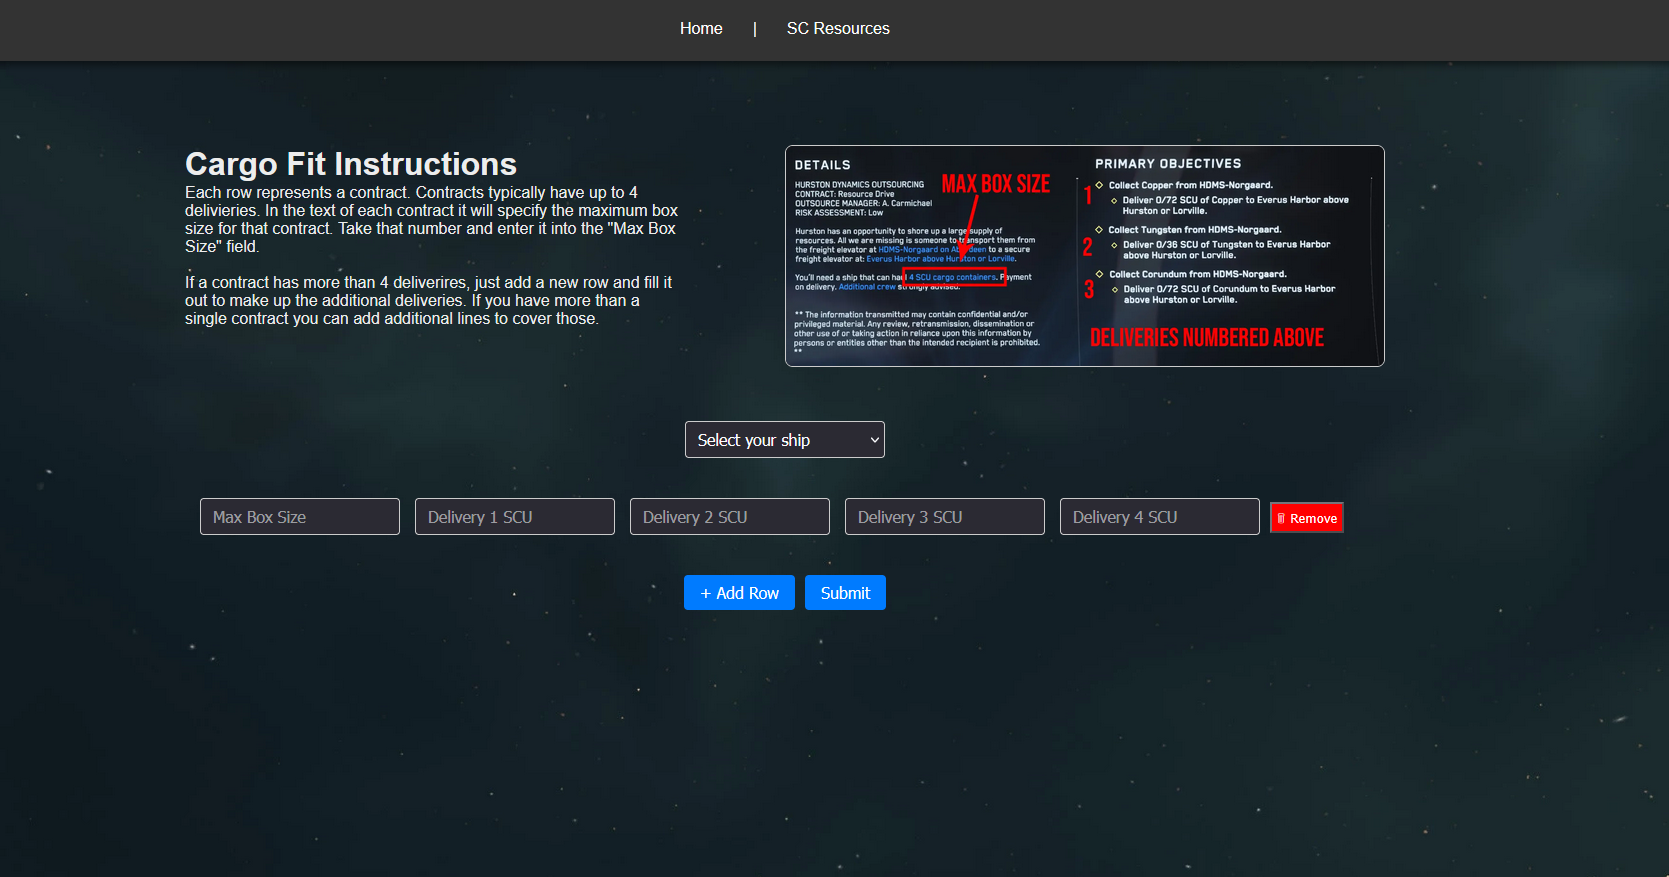
Task: Select the Delivery 2 SCU input box
Action: (729, 517)
